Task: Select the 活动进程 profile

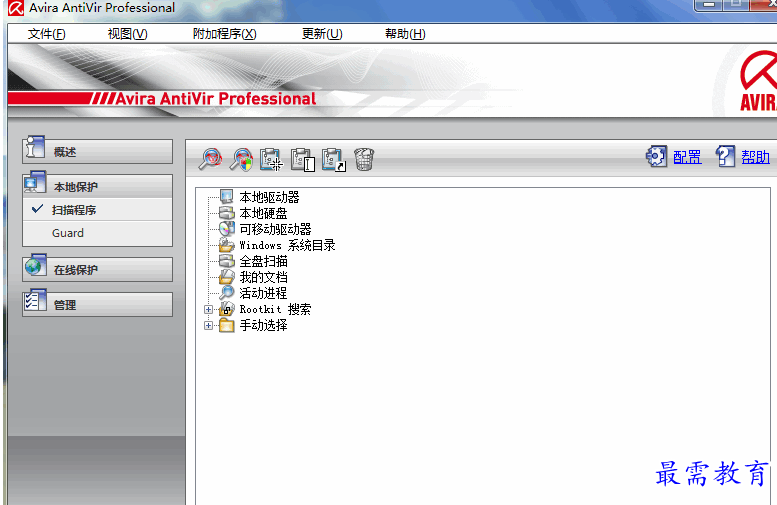Action: [263, 293]
